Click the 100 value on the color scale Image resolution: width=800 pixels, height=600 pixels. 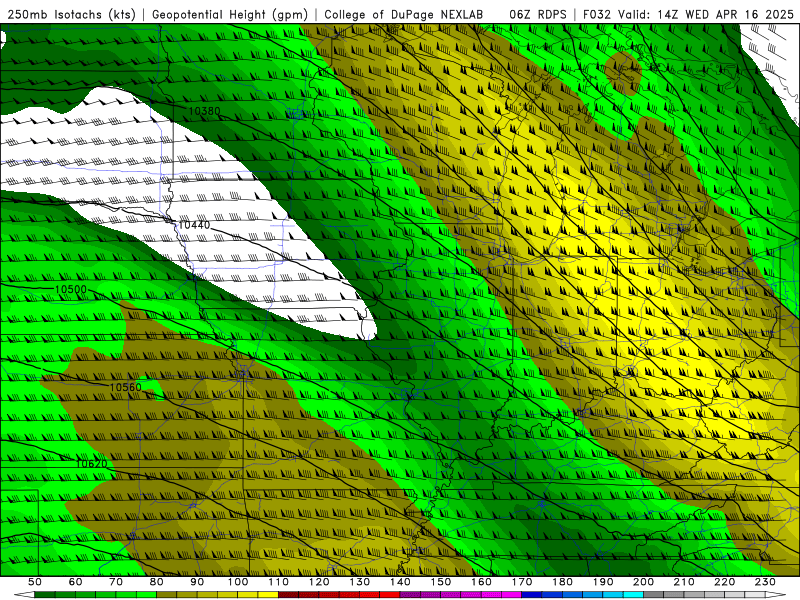(238, 582)
